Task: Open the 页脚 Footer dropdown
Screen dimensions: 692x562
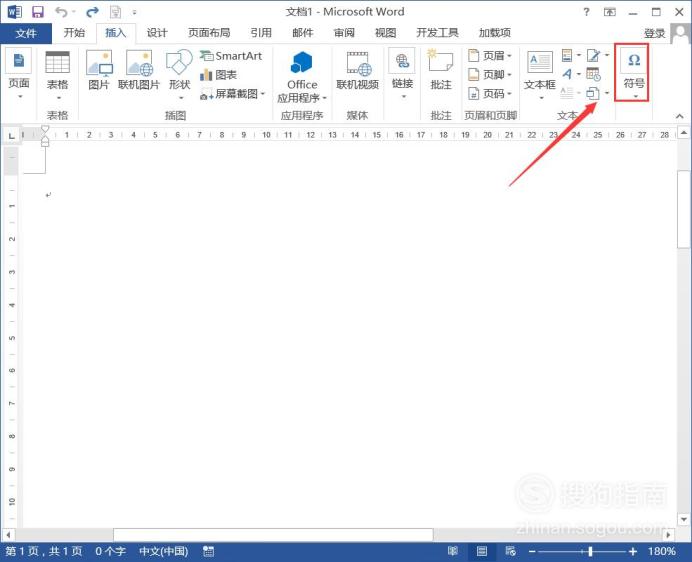Action: [489, 75]
